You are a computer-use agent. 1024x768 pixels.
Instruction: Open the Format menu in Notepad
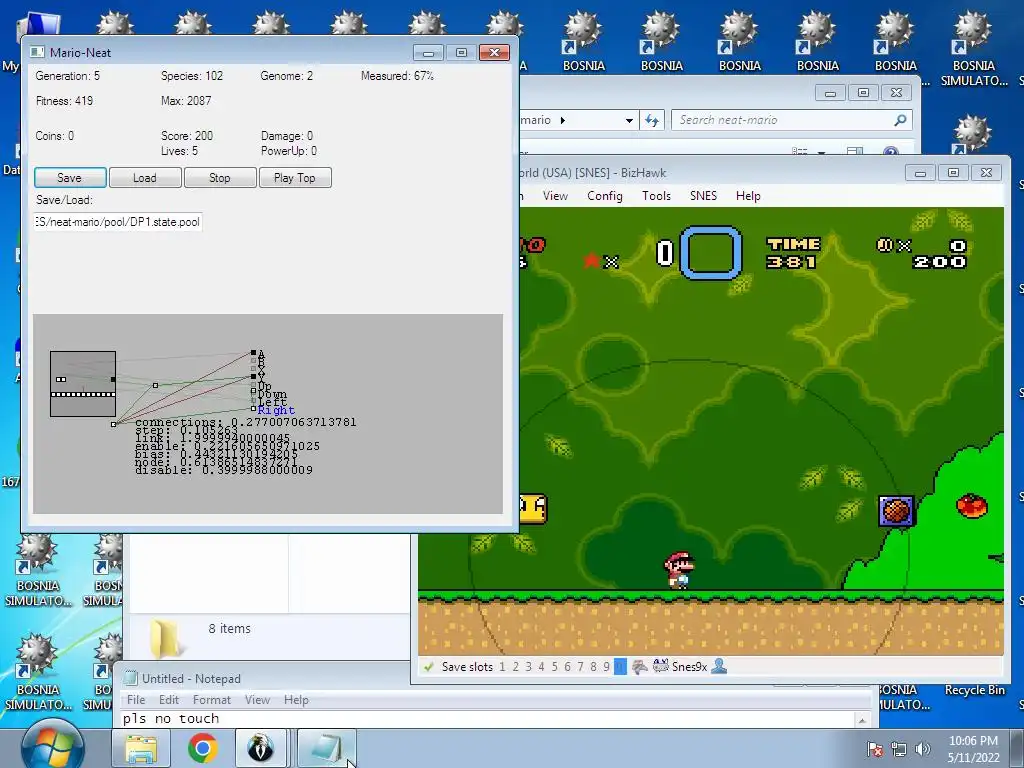[x=212, y=699]
